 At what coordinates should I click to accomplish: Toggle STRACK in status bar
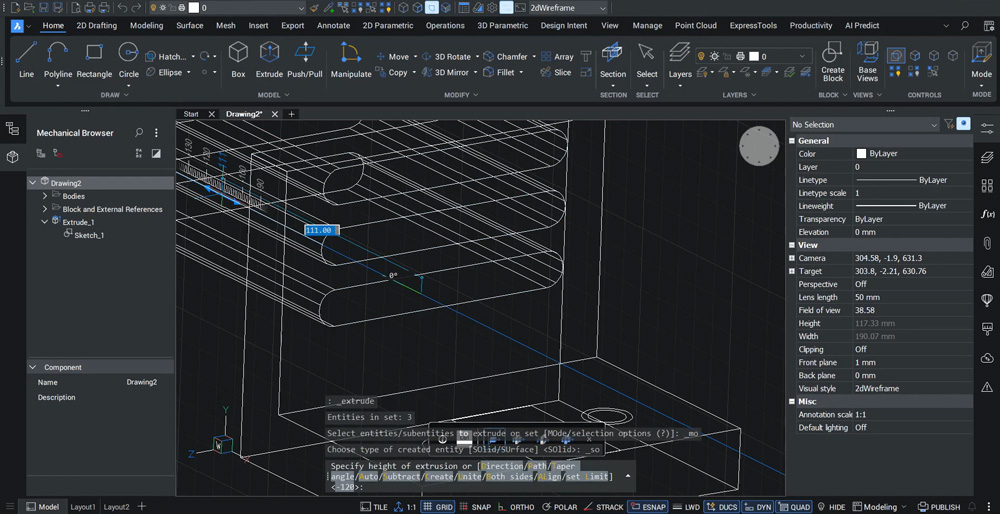pyautogui.click(x=603, y=507)
